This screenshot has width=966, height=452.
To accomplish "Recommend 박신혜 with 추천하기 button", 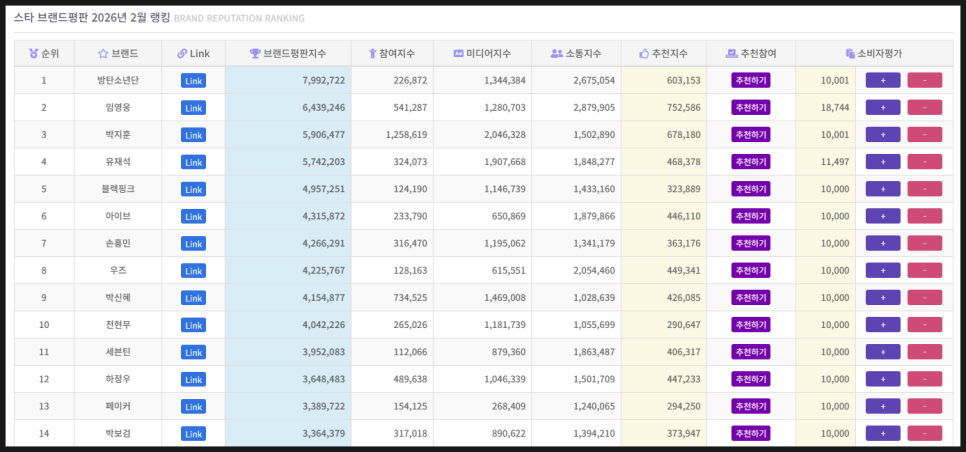I will pyautogui.click(x=751, y=297).
